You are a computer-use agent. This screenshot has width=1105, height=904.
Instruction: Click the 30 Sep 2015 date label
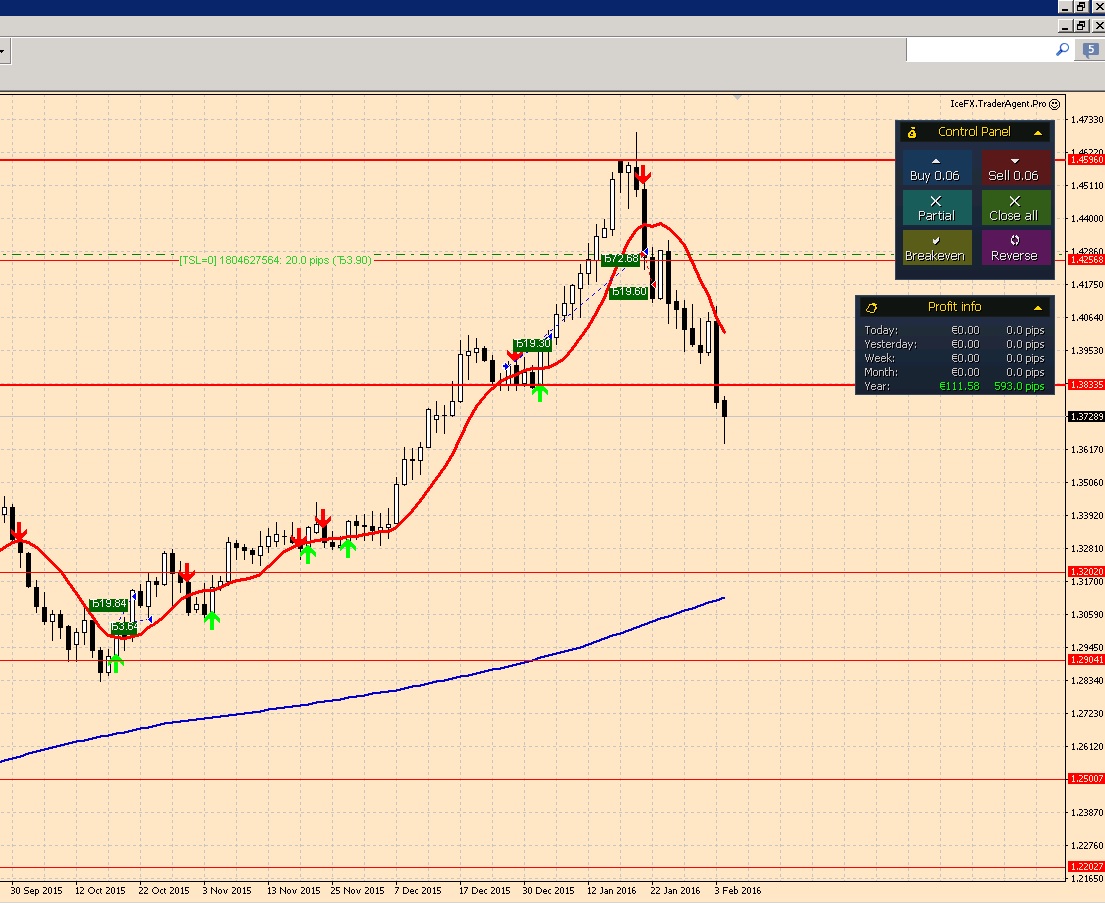[37, 891]
